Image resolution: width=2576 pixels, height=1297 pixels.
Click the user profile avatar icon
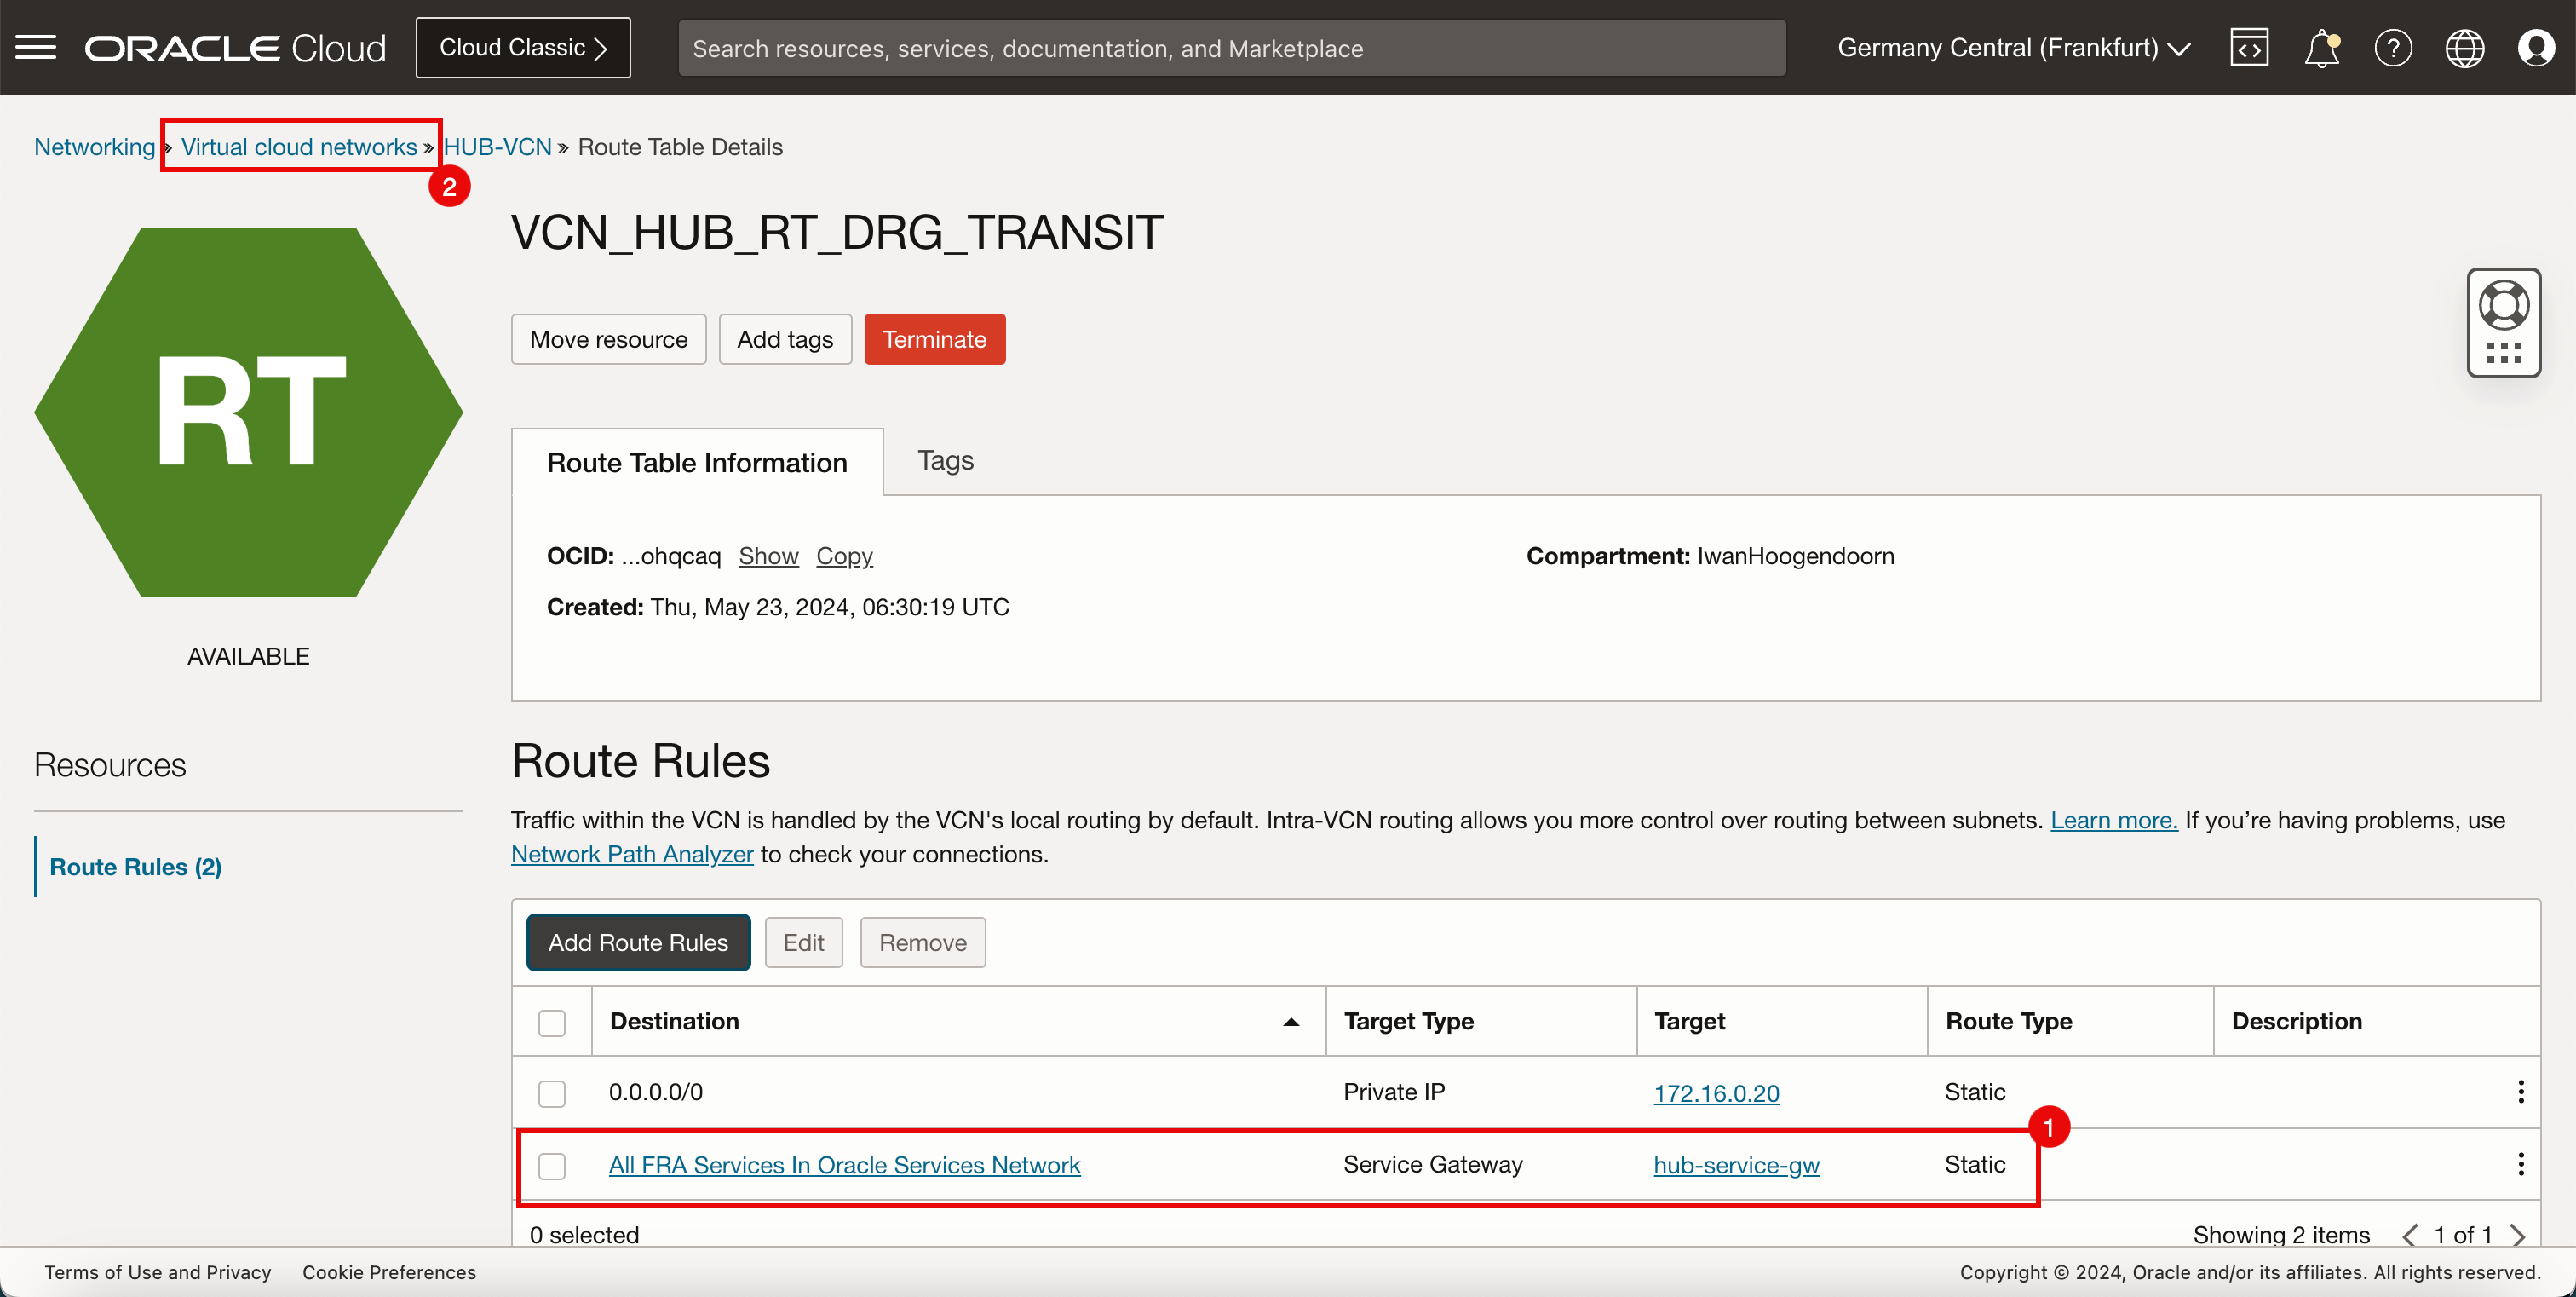click(2536, 46)
